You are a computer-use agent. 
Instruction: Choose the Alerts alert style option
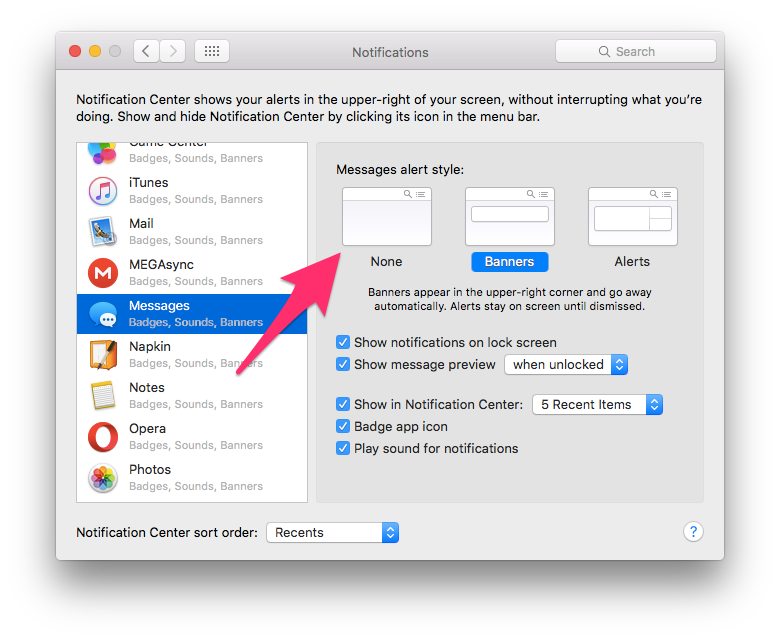point(632,217)
